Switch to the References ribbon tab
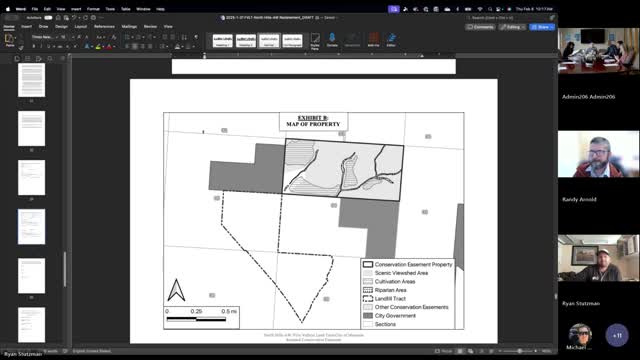Screen dimensions: 640x360 click(104, 27)
